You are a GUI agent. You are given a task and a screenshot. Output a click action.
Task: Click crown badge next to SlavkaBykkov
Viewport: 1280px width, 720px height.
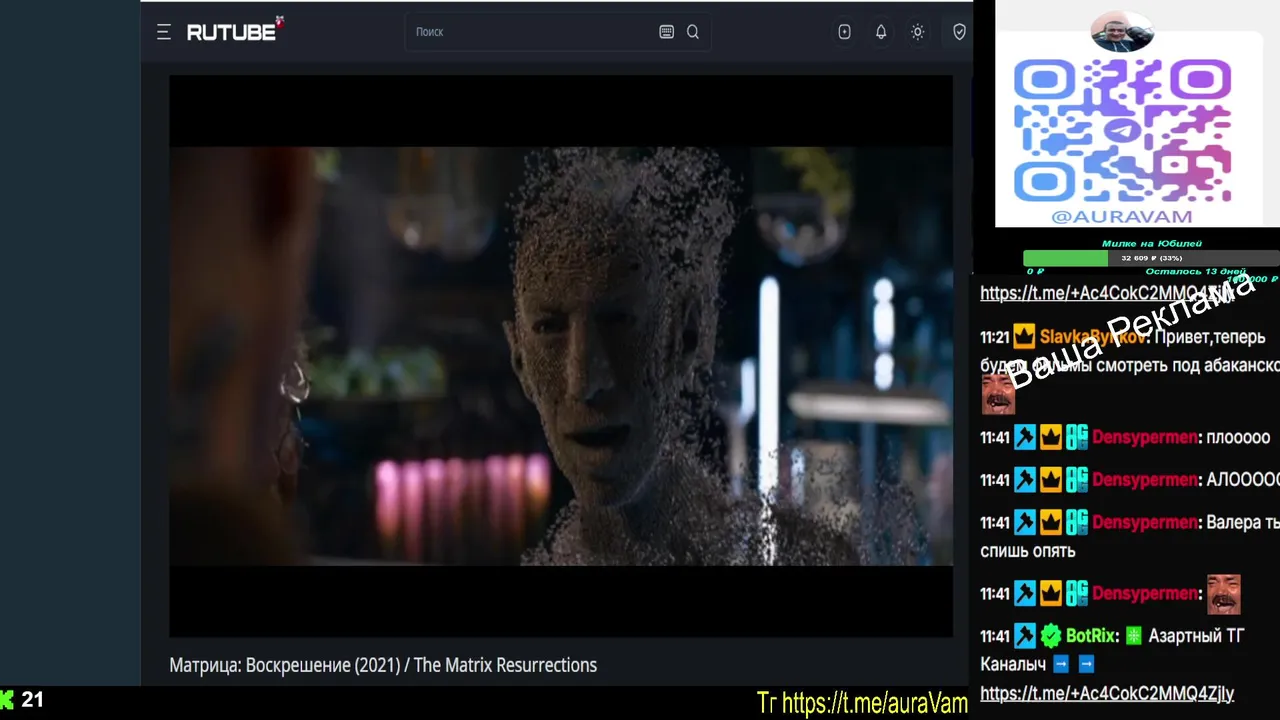click(x=1024, y=337)
